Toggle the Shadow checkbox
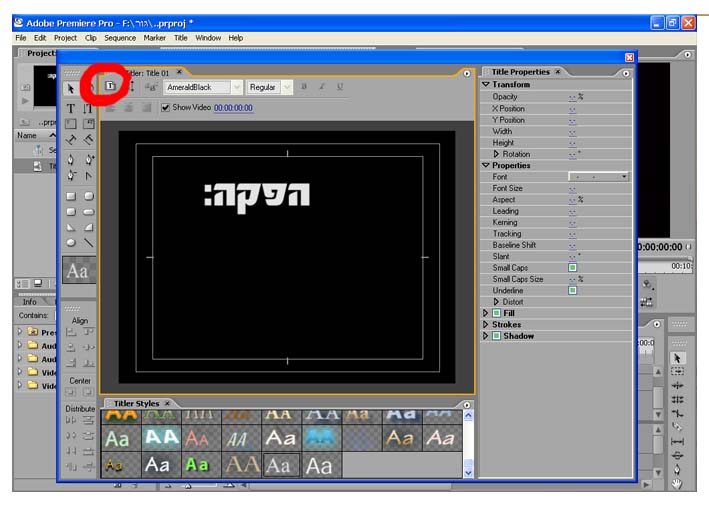The image size is (709, 512). 496,336
